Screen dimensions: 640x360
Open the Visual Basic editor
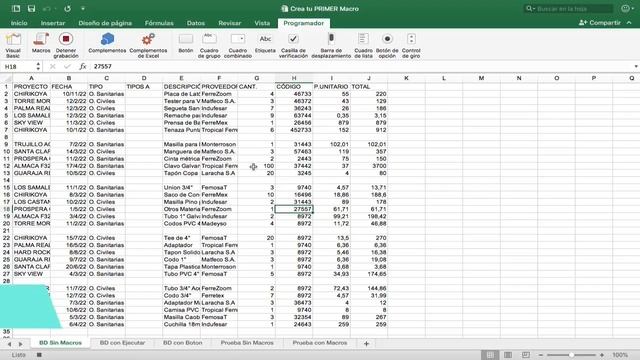(x=13, y=45)
